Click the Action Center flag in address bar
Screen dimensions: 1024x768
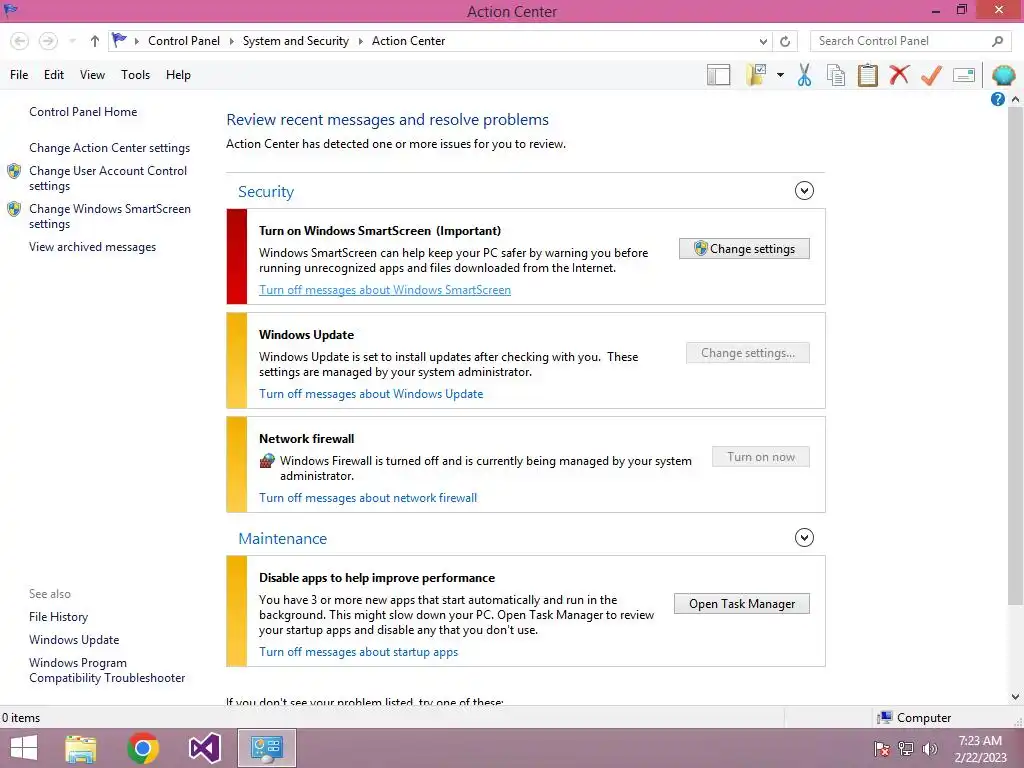pyautogui.click(x=120, y=40)
